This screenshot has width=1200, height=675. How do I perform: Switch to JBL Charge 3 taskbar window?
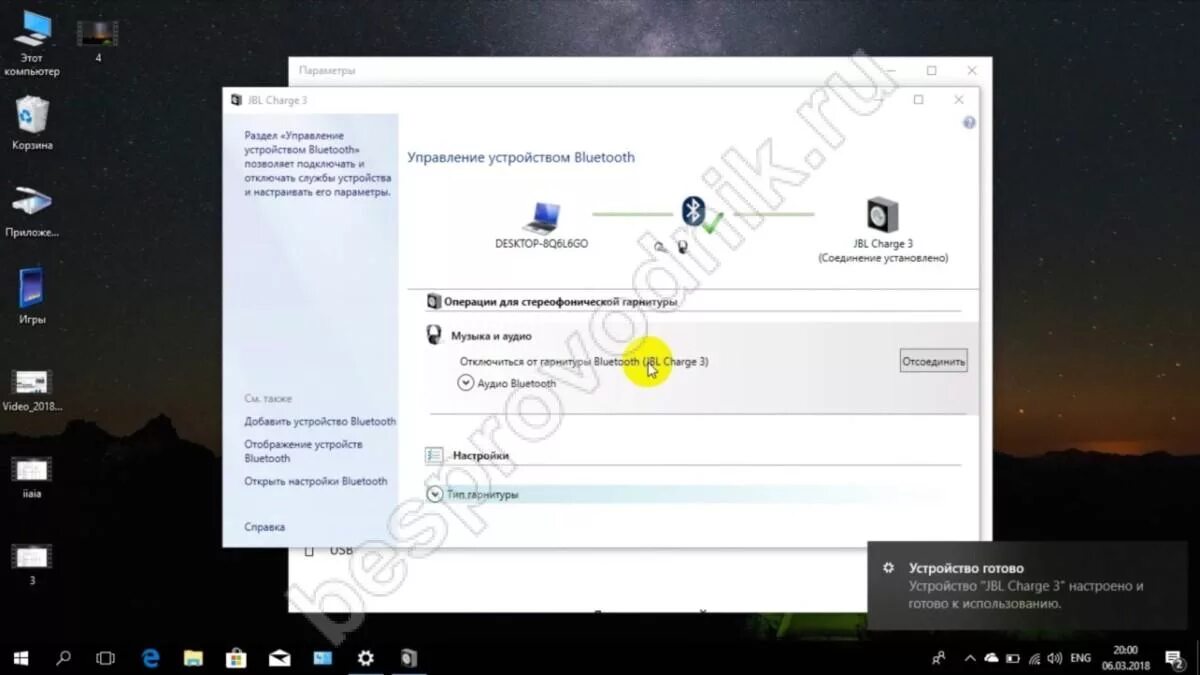coord(408,658)
